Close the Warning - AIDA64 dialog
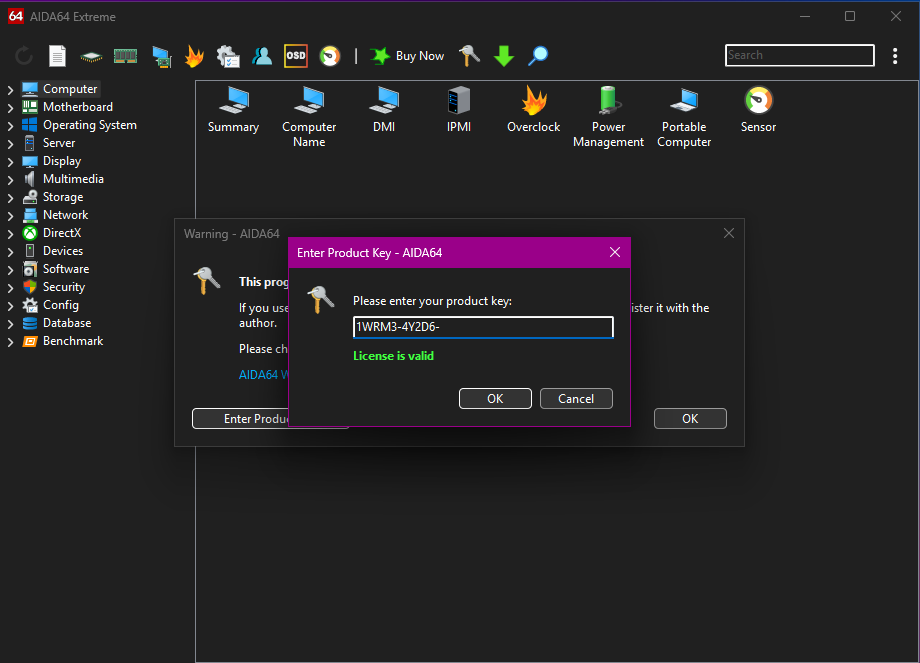Image resolution: width=920 pixels, height=663 pixels. tap(729, 234)
